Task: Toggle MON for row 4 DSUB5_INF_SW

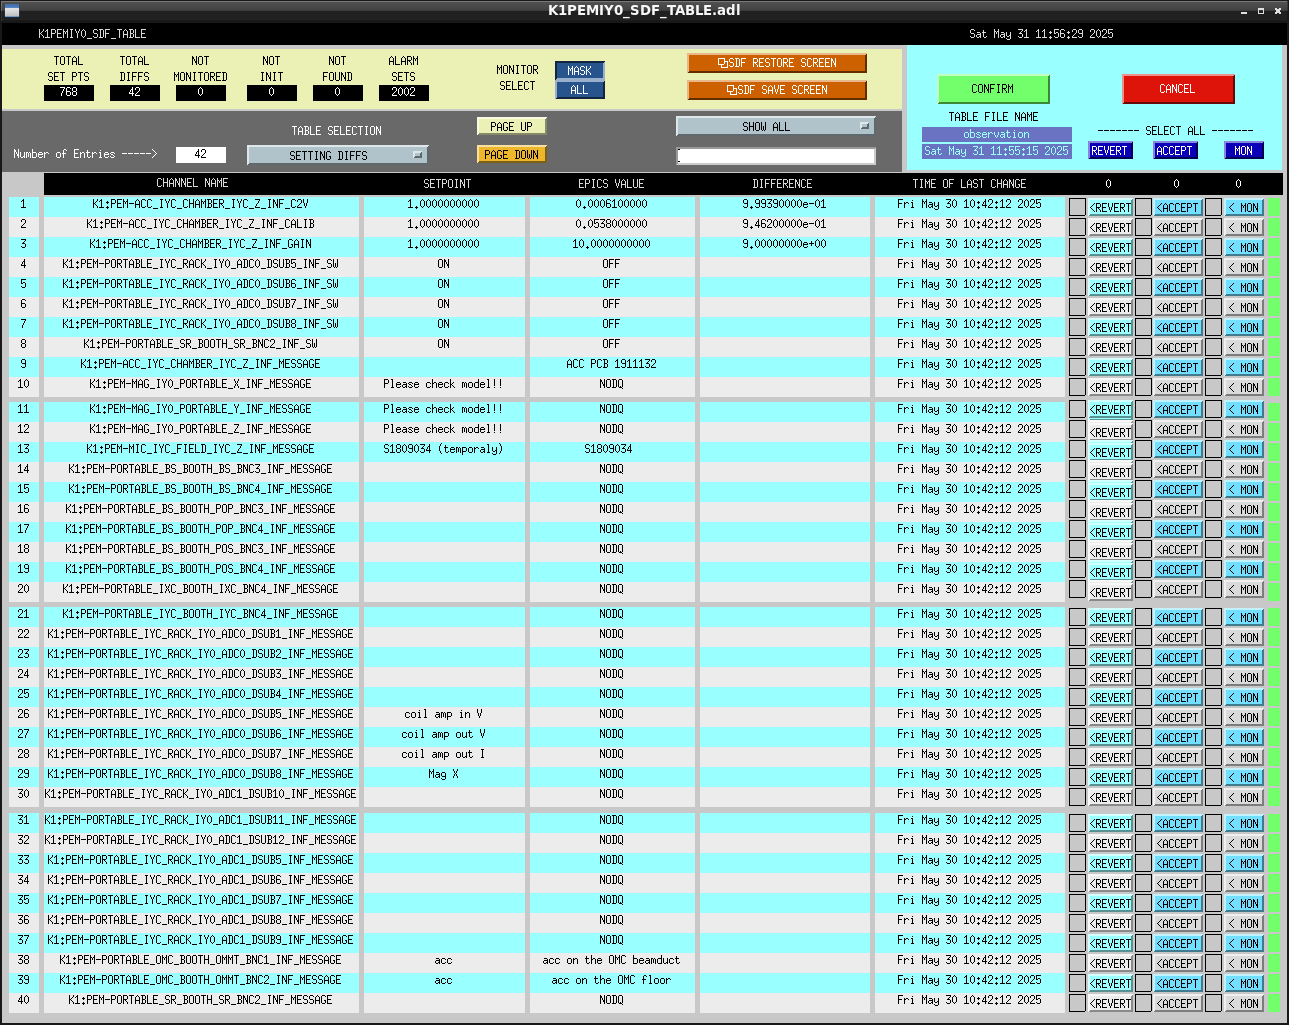Action: [x=1244, y=268]
